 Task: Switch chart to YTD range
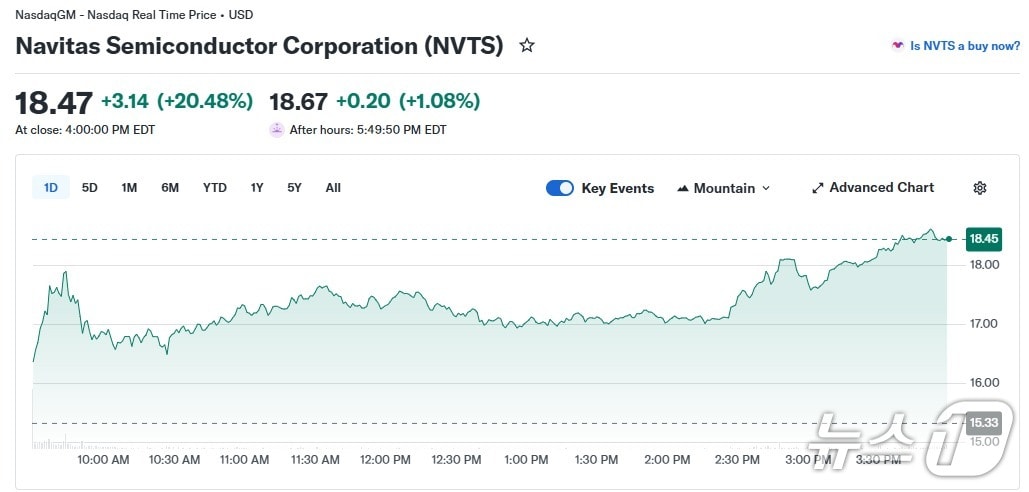[215, 188]
